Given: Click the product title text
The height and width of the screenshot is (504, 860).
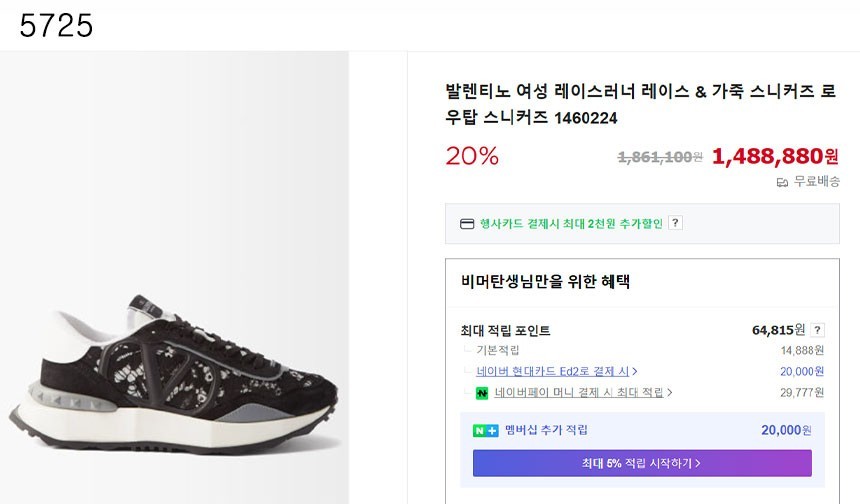Looking at the screenshot, I should (x=640, y=104).
